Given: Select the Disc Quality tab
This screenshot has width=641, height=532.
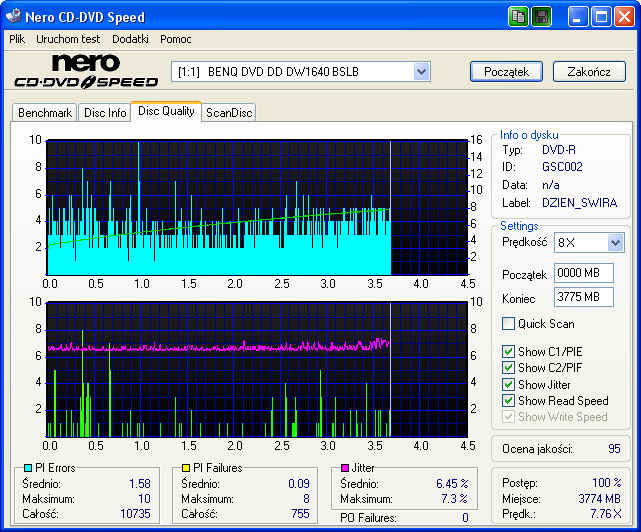Looking at the screenshot, I should tap(166, 111).
